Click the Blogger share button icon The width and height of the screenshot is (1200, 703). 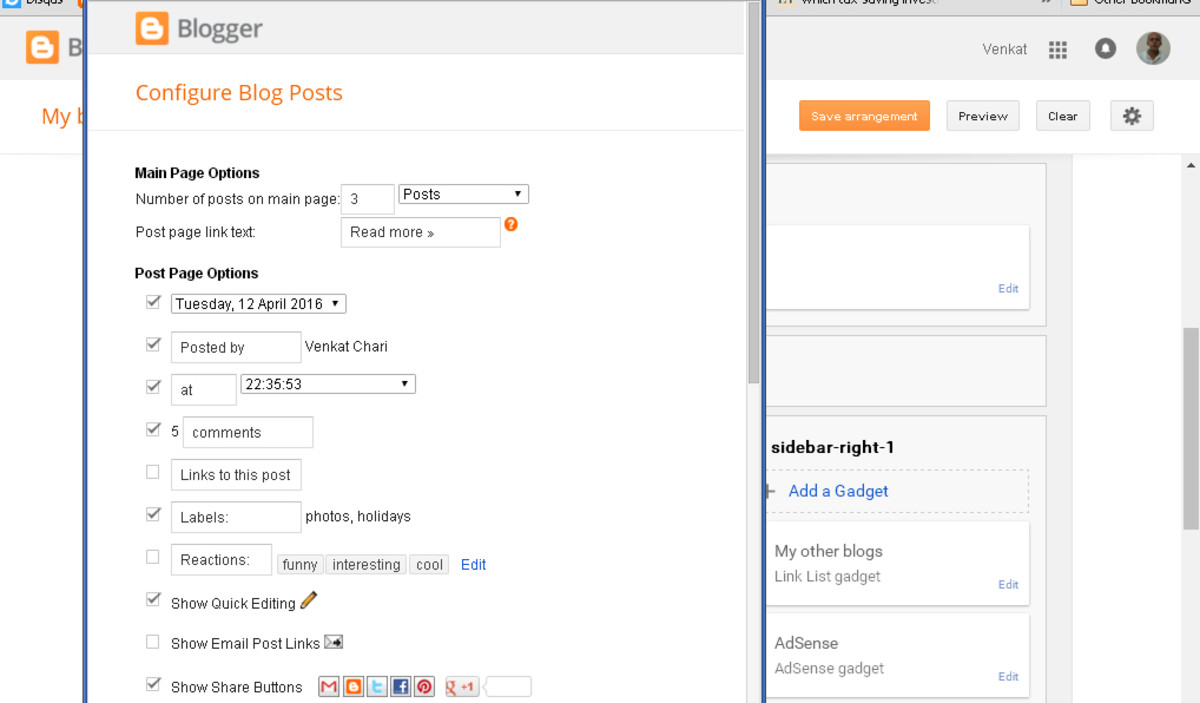pyautogui.click(x=352, y=686)
